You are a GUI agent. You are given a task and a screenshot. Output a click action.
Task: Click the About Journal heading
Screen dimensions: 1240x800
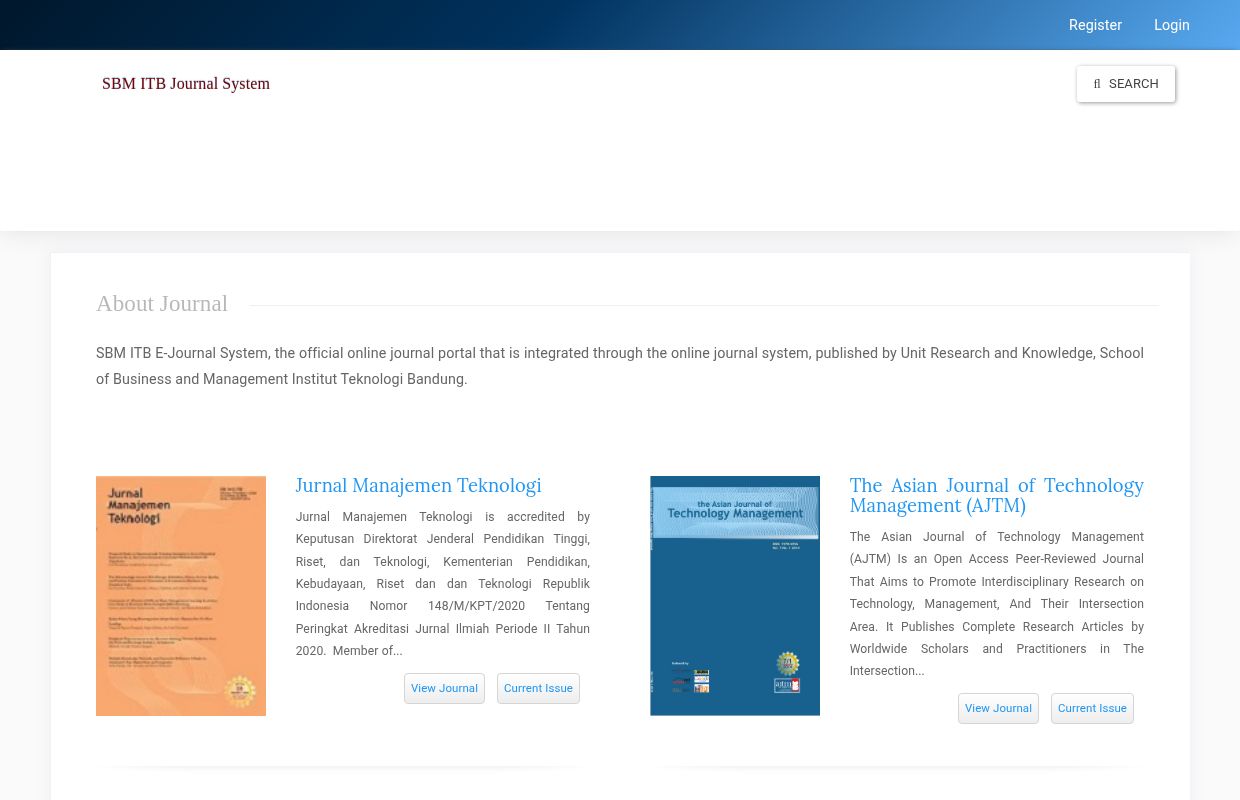162,304
